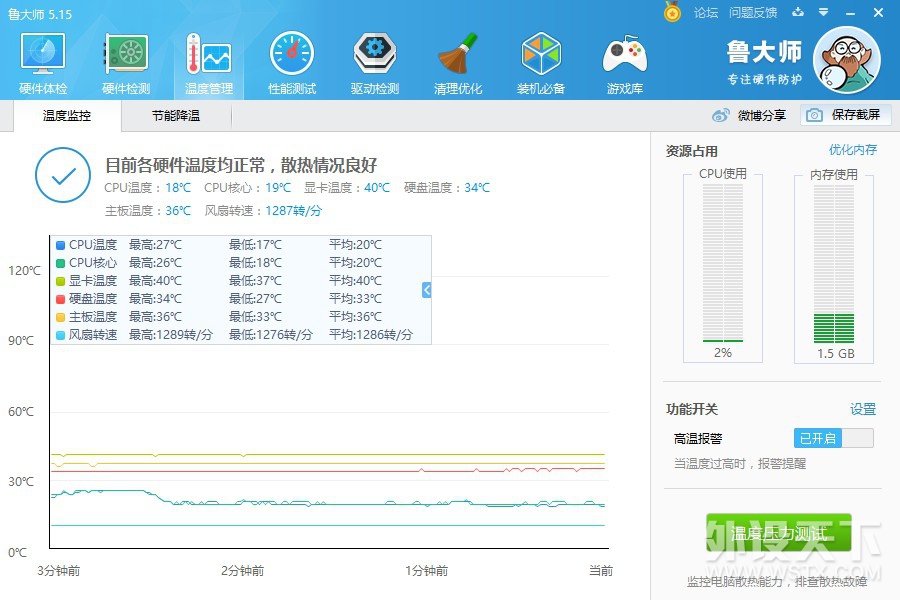The width and height of the screenshot is (900, 600).
Task: Open 清理优化 broom icon
Action: click(458, 53)
